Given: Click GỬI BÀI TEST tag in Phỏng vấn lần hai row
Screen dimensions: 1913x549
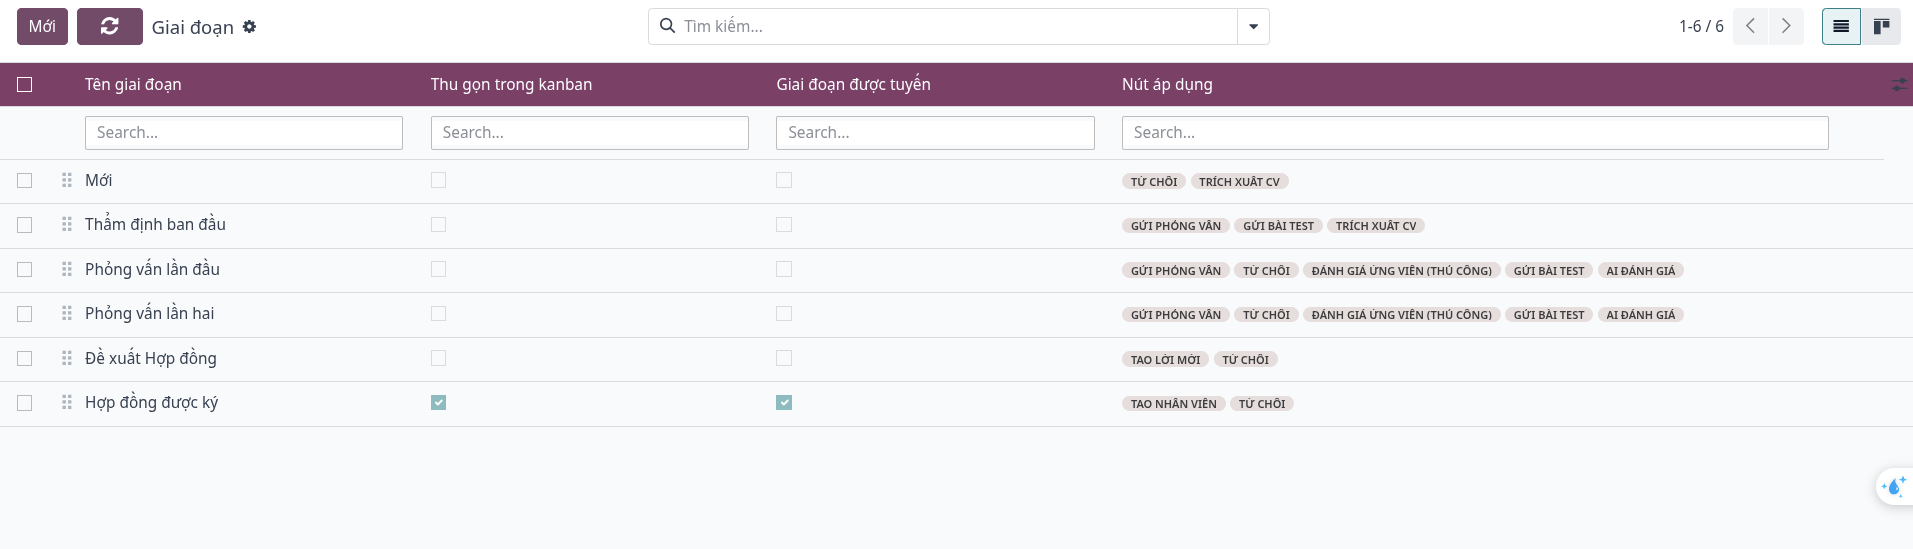Looking at the screenshot, I should [1549, 315].
